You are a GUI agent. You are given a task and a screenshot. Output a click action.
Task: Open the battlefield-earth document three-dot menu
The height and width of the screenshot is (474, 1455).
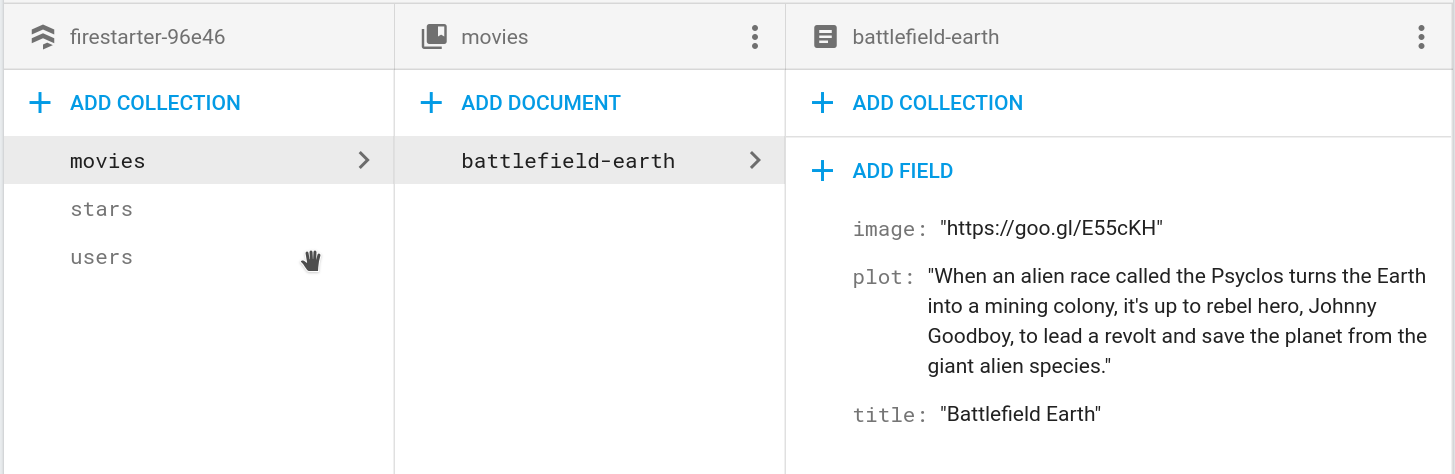1420,38
